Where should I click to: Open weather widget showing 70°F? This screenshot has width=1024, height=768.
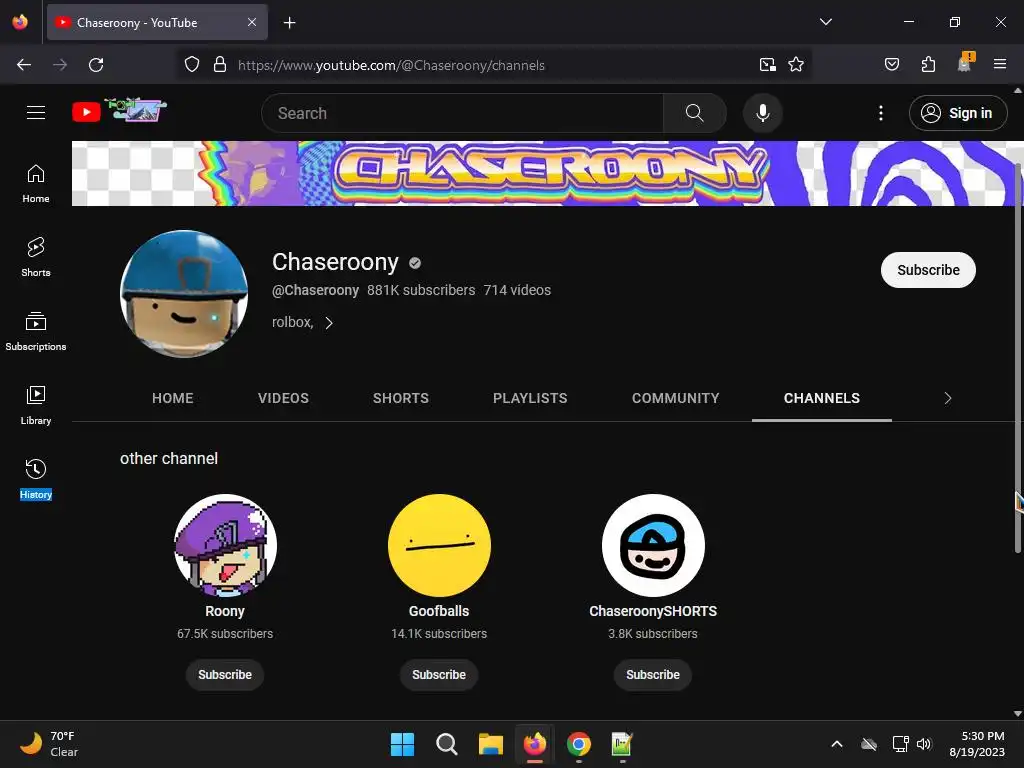point(49,744)
